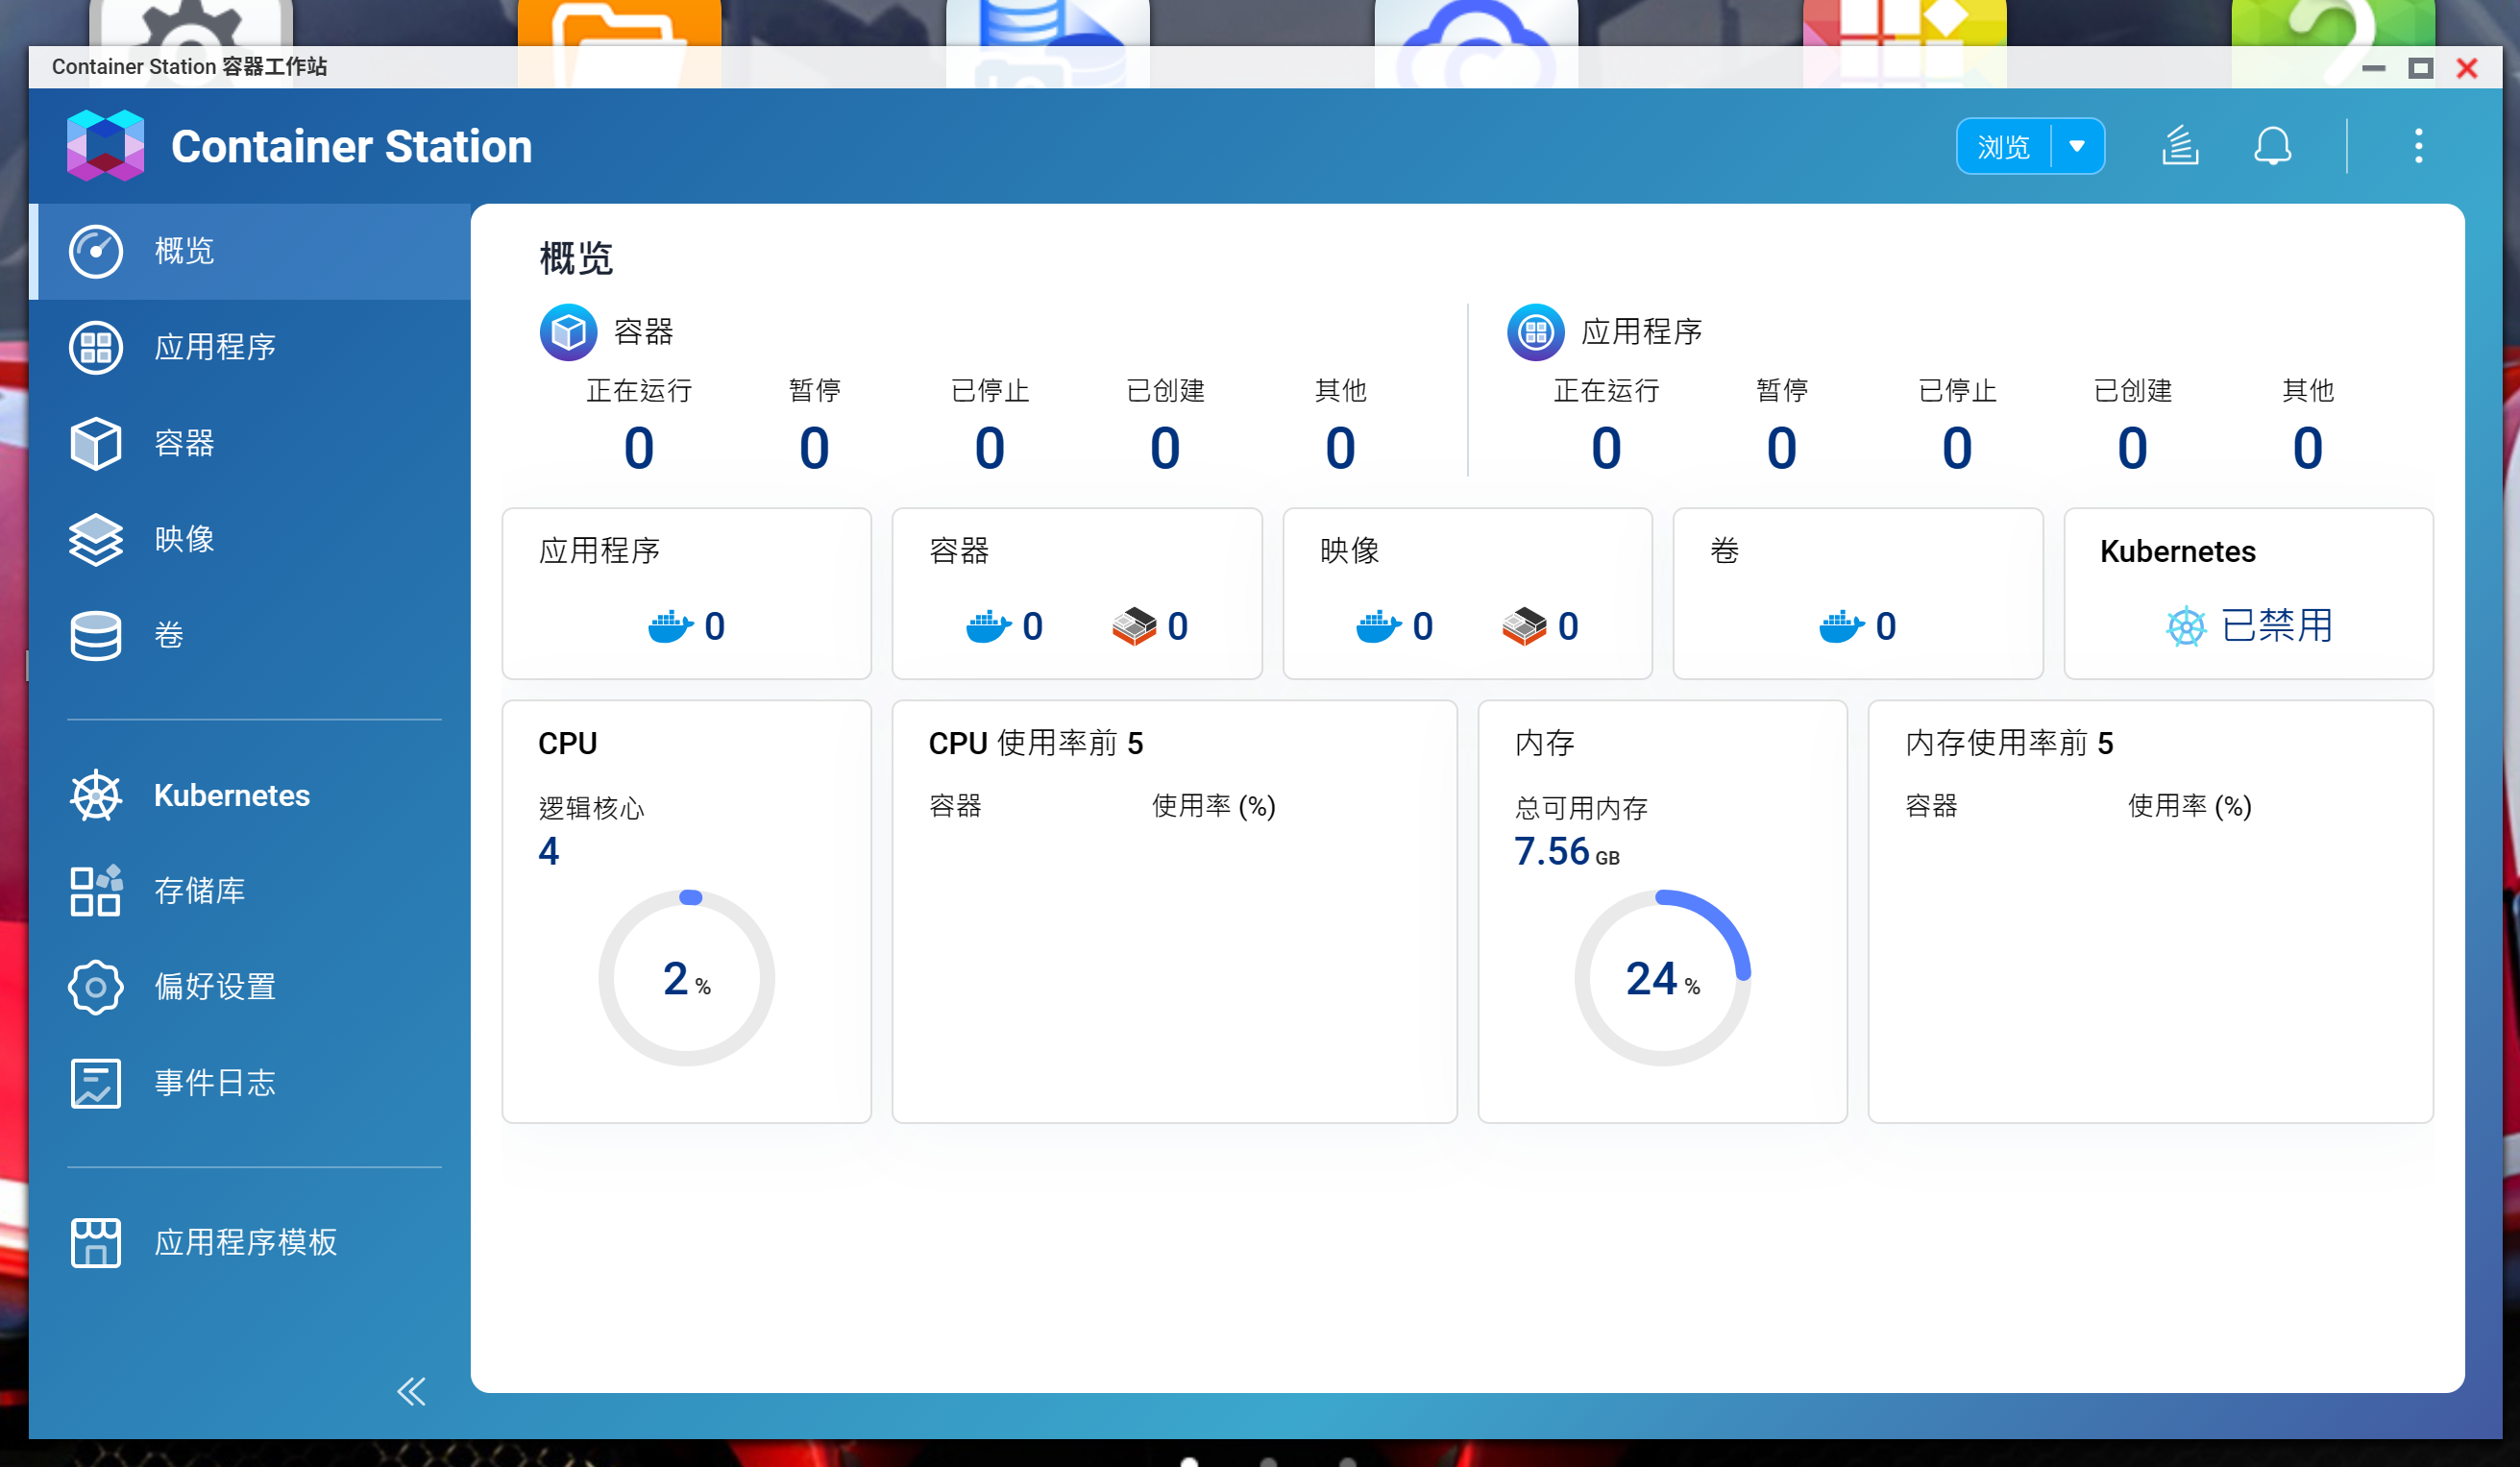Click the 7.56 GB memory value
The image size is (2520, 1467).
tap(1566, 851)
